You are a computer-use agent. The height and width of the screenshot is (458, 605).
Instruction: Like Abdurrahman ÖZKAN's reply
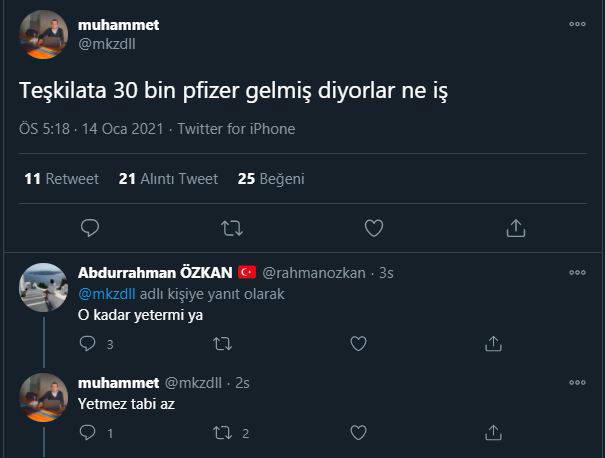pos(358,343)
